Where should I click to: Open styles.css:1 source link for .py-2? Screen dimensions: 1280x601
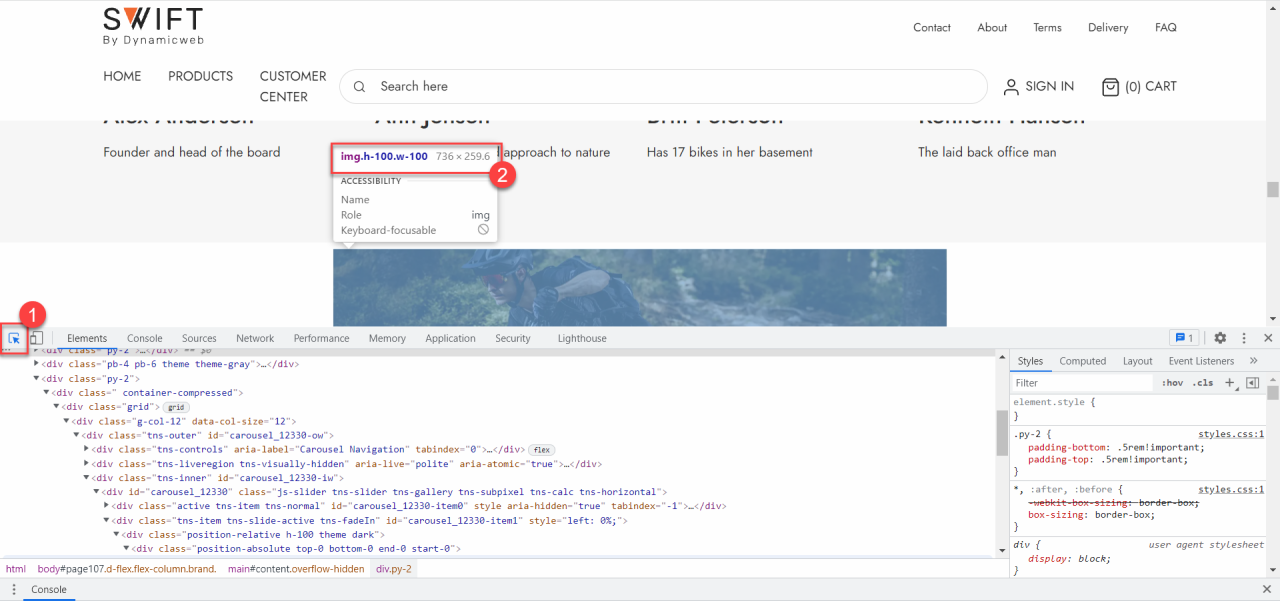pos(1231,434)
